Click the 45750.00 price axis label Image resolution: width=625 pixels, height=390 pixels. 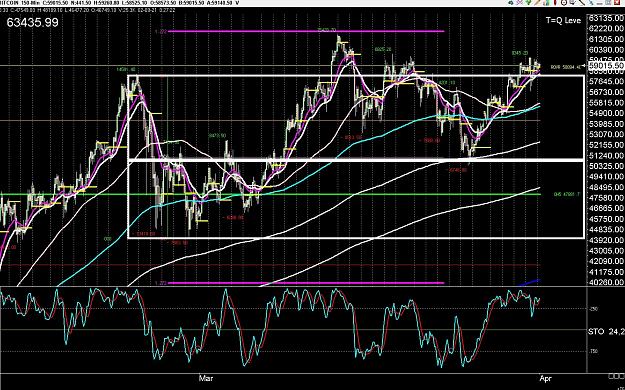606,219
